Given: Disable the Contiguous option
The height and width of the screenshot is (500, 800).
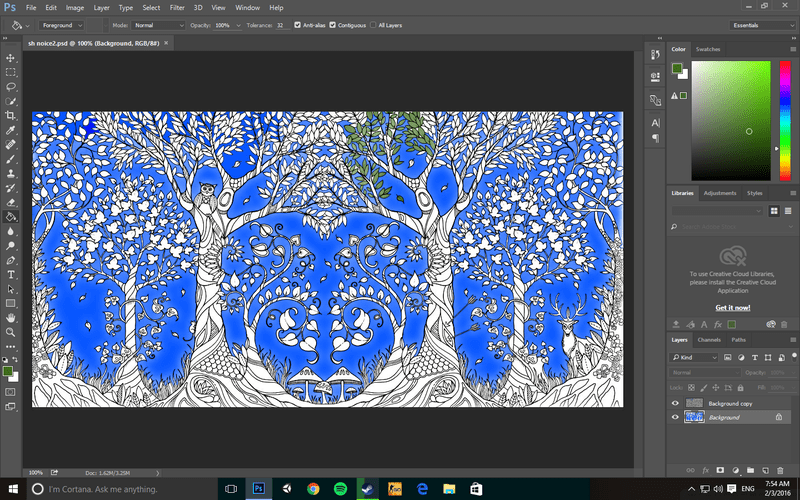Looking at the screenshot, I should 333,24.
